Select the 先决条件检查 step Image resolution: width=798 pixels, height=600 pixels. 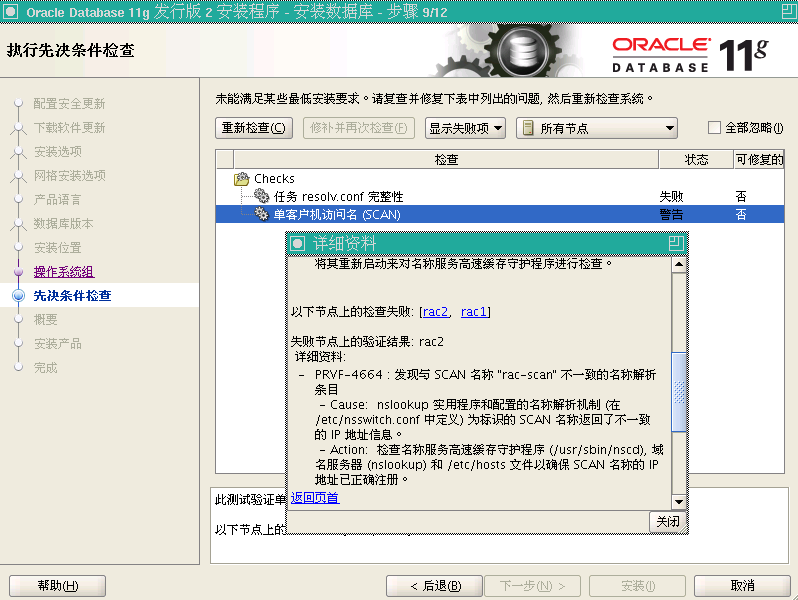[72, 296]
